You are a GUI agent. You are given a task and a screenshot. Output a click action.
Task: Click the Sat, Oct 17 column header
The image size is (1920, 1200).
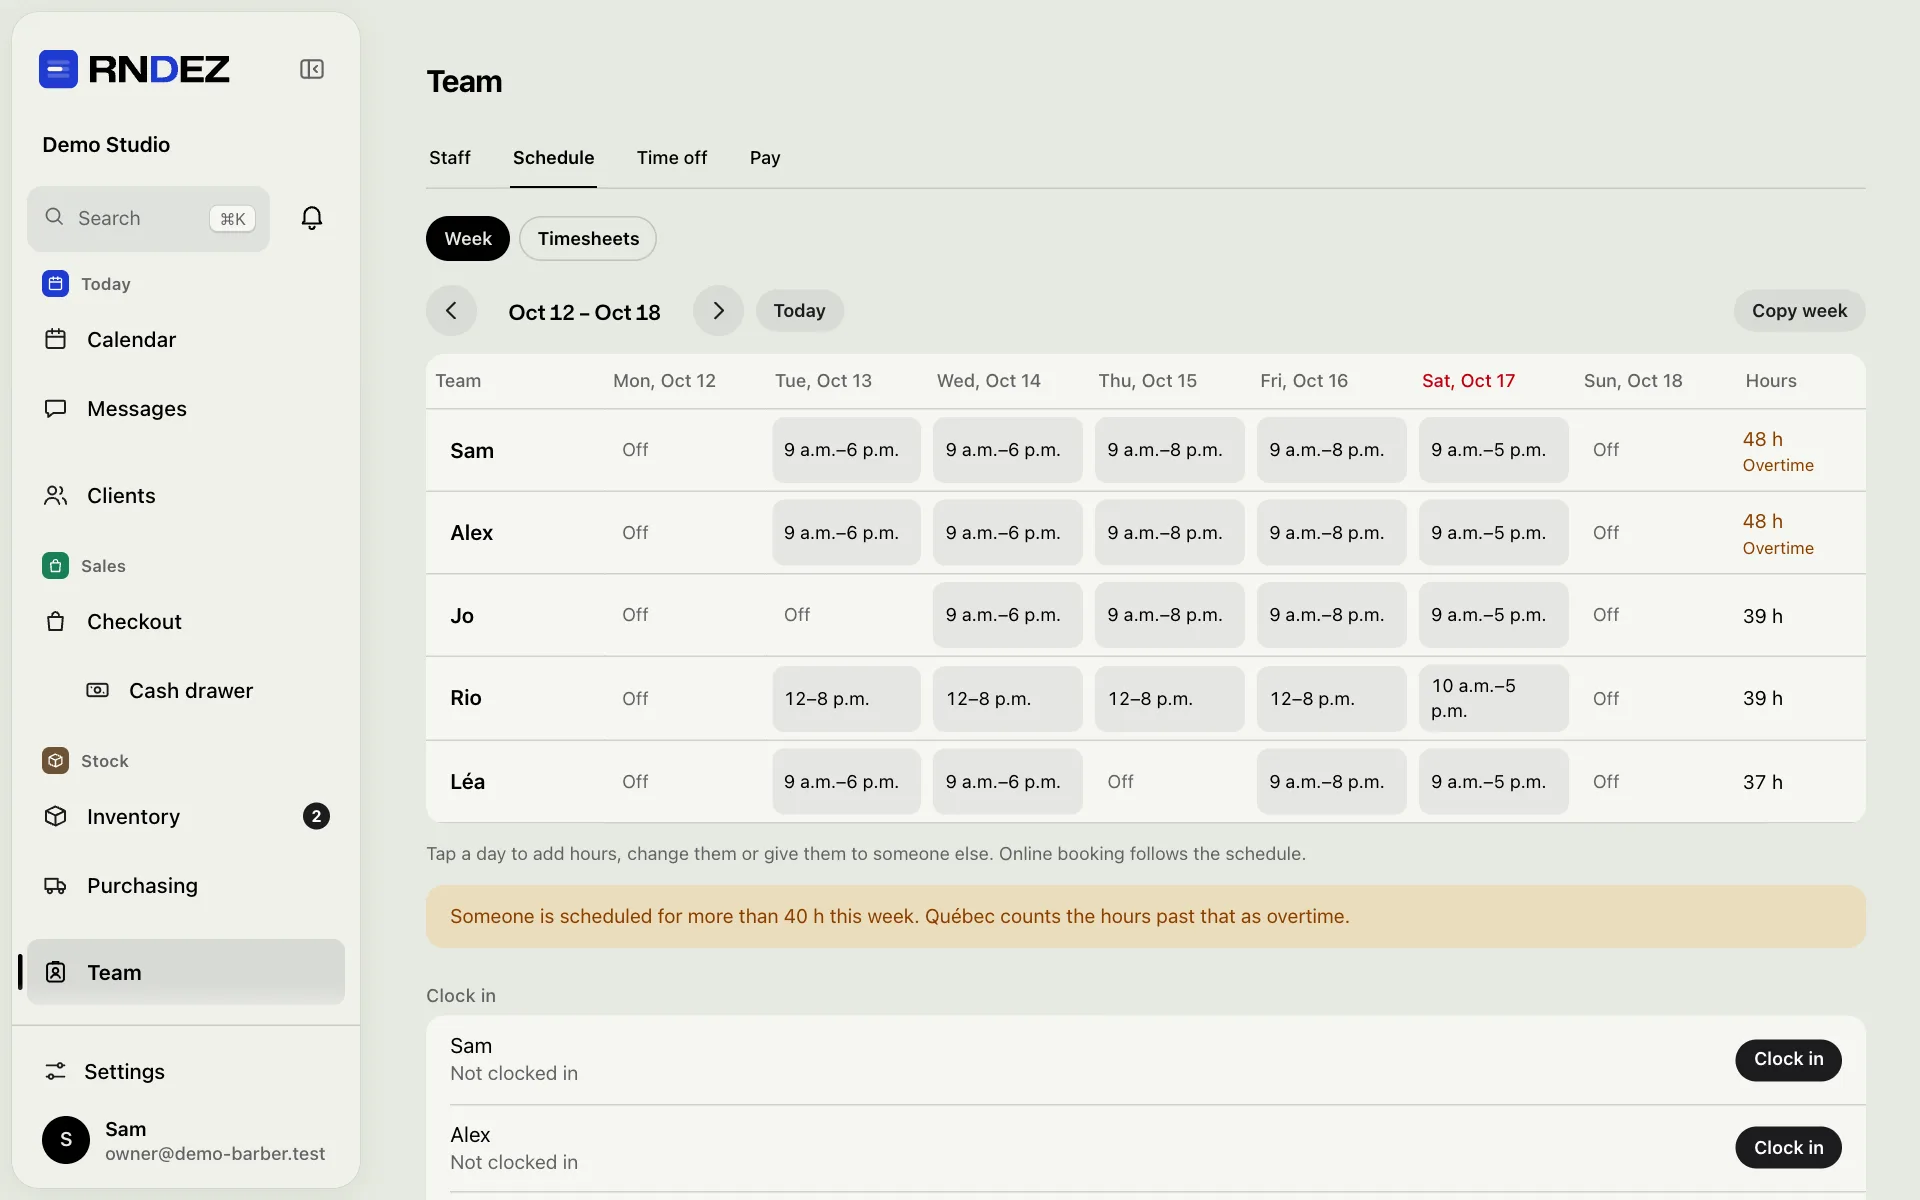pos(1468,381)
